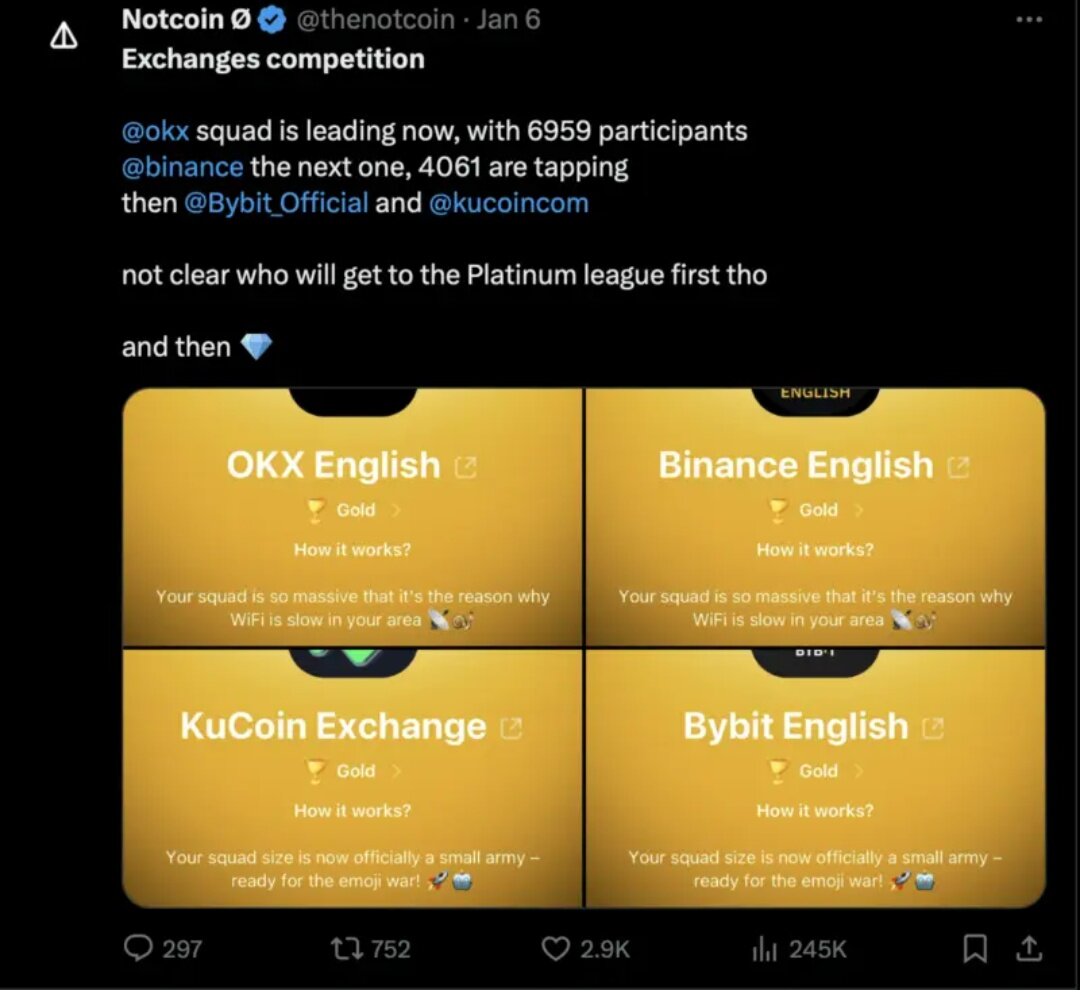
Task: Bookmark this tweet
Action: pyautogui.click(x=975, y=948)
